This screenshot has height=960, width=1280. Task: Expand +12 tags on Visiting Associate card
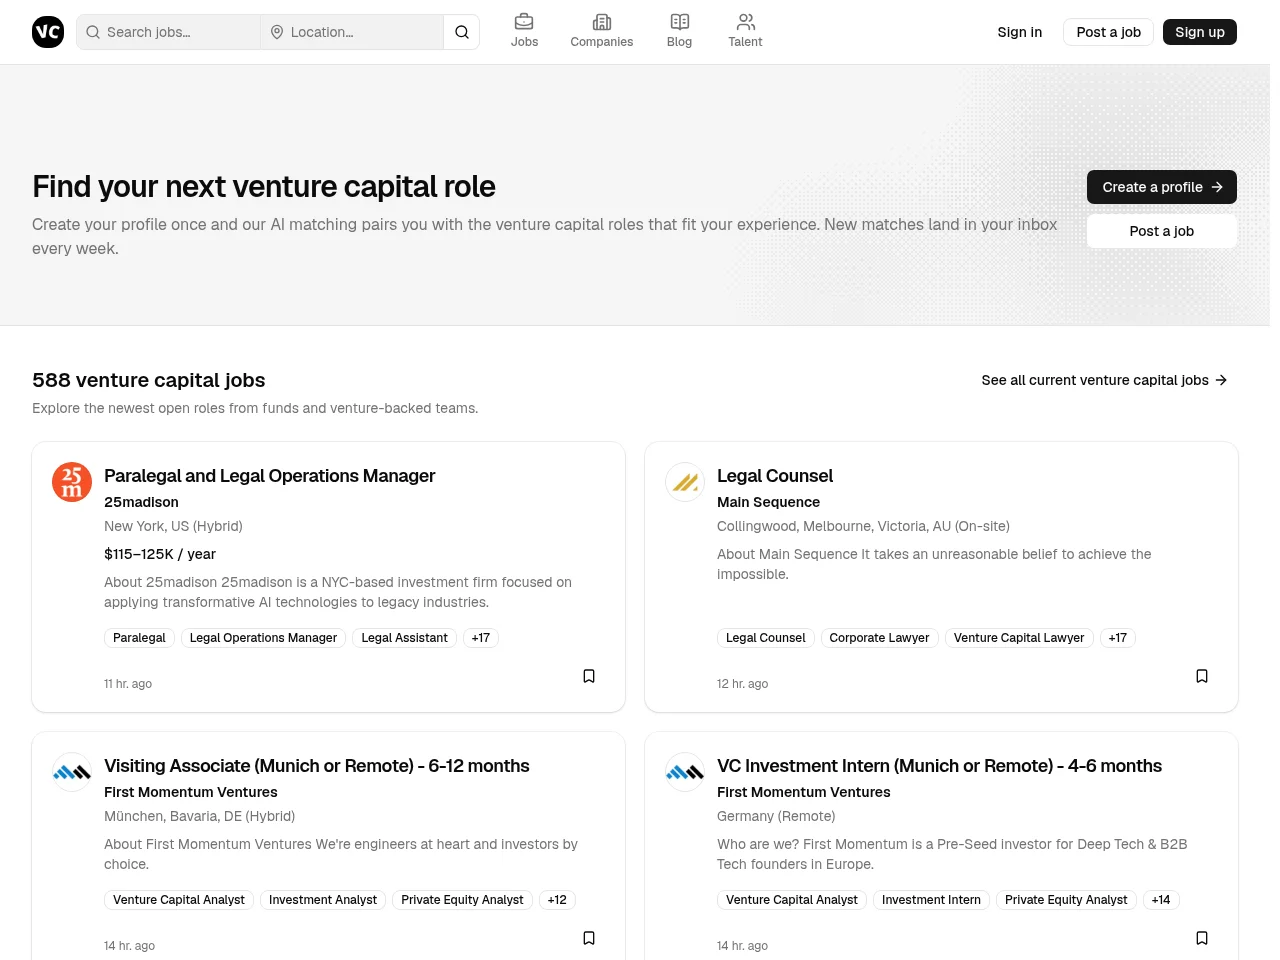[557, 900]
